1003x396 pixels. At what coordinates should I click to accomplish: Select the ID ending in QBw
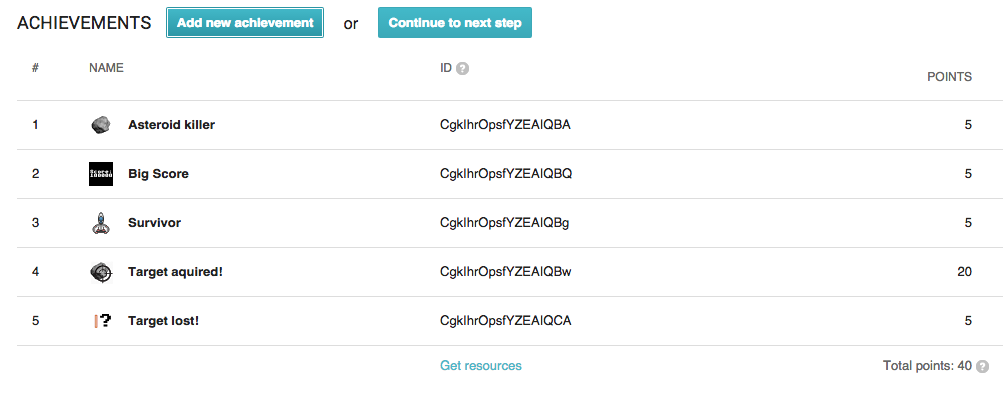click(506, 272)
